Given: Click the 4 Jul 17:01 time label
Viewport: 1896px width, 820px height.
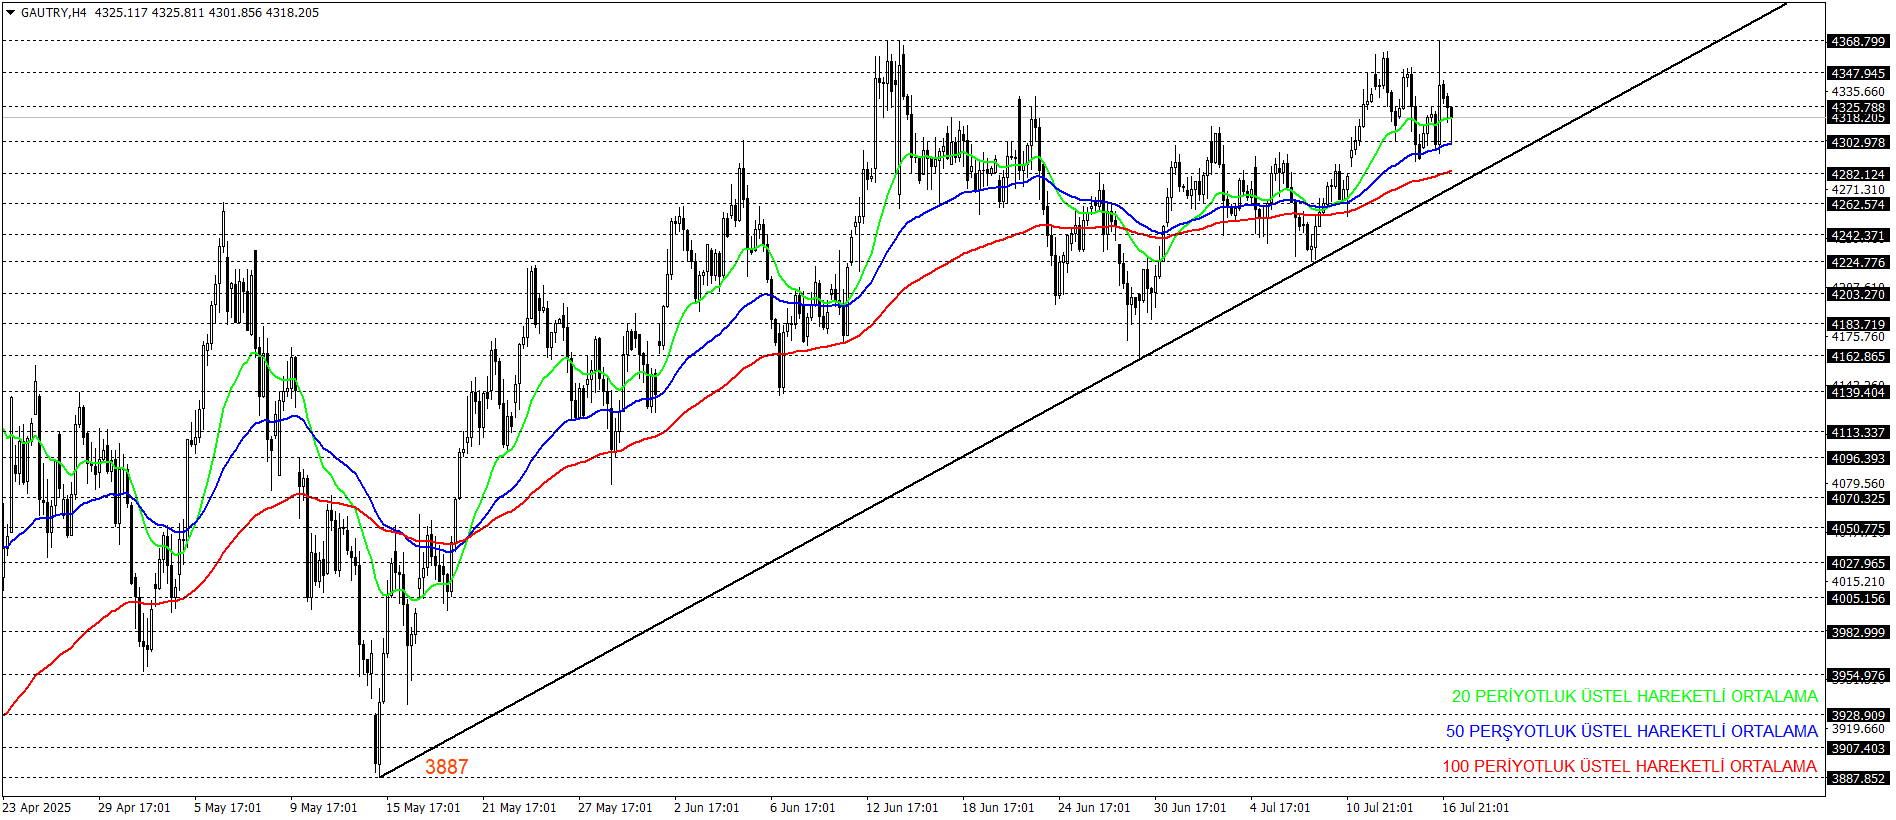Looking at the screenshot, I should (x=1280, y=807).
